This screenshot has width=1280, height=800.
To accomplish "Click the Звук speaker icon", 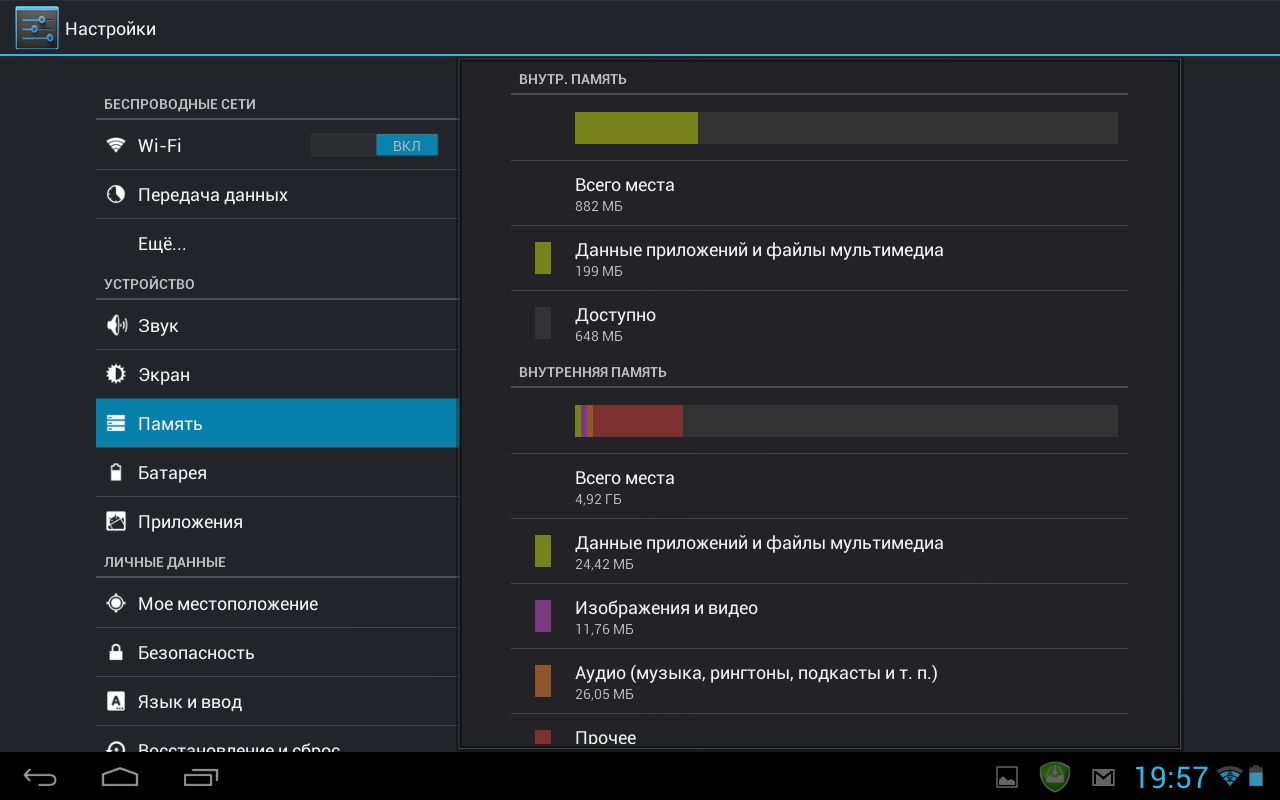I will click(x=117, y=326).
